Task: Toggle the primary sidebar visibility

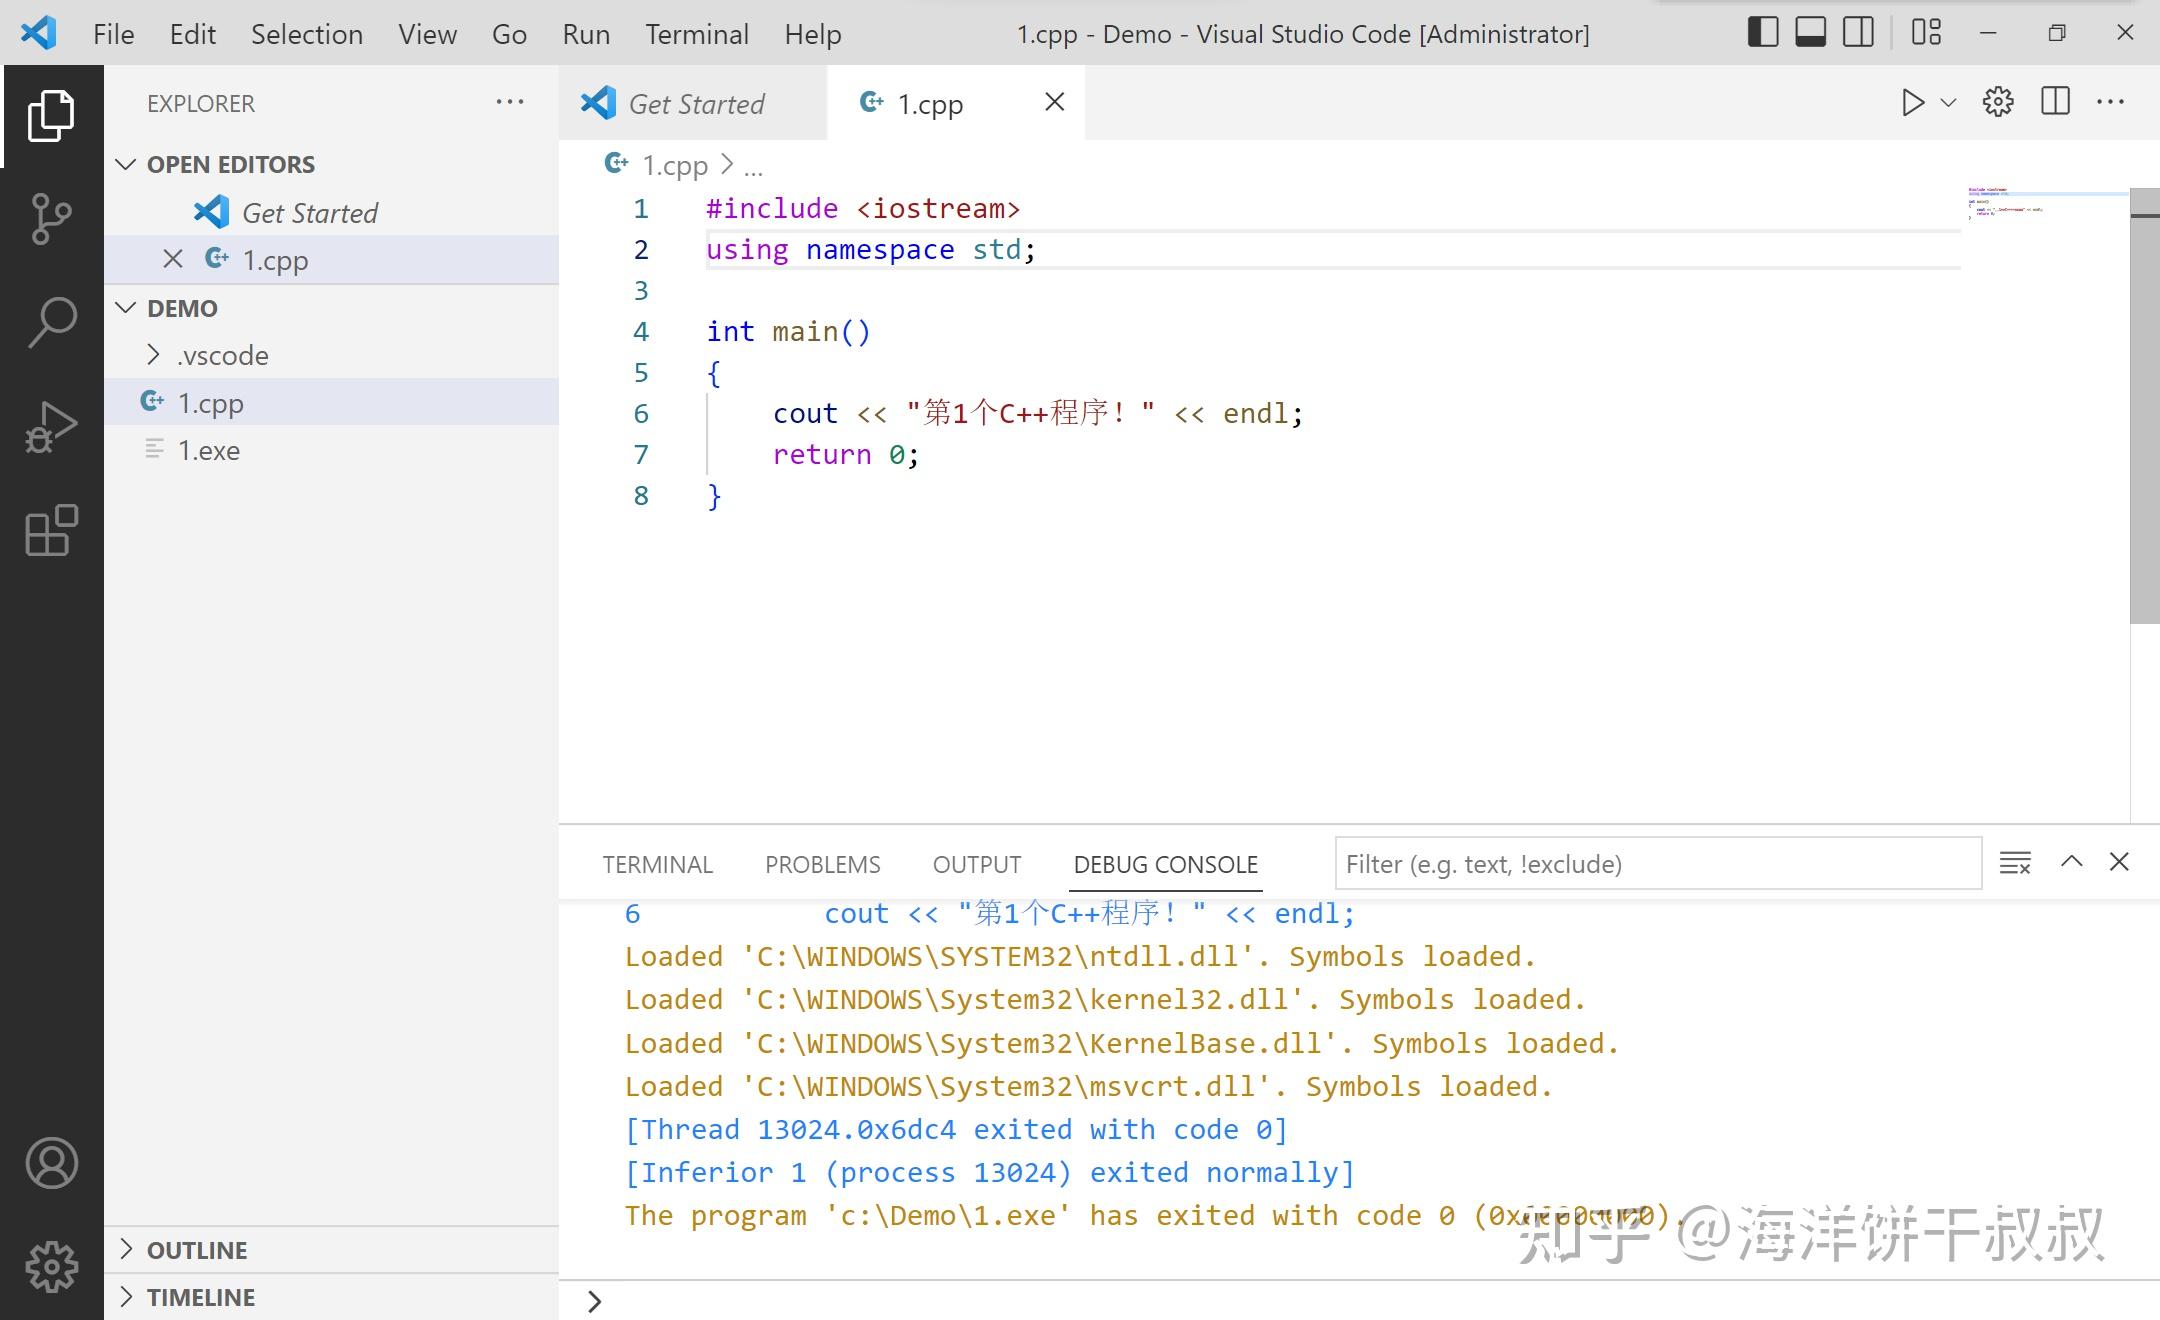Action: (x=1762, y=31)
